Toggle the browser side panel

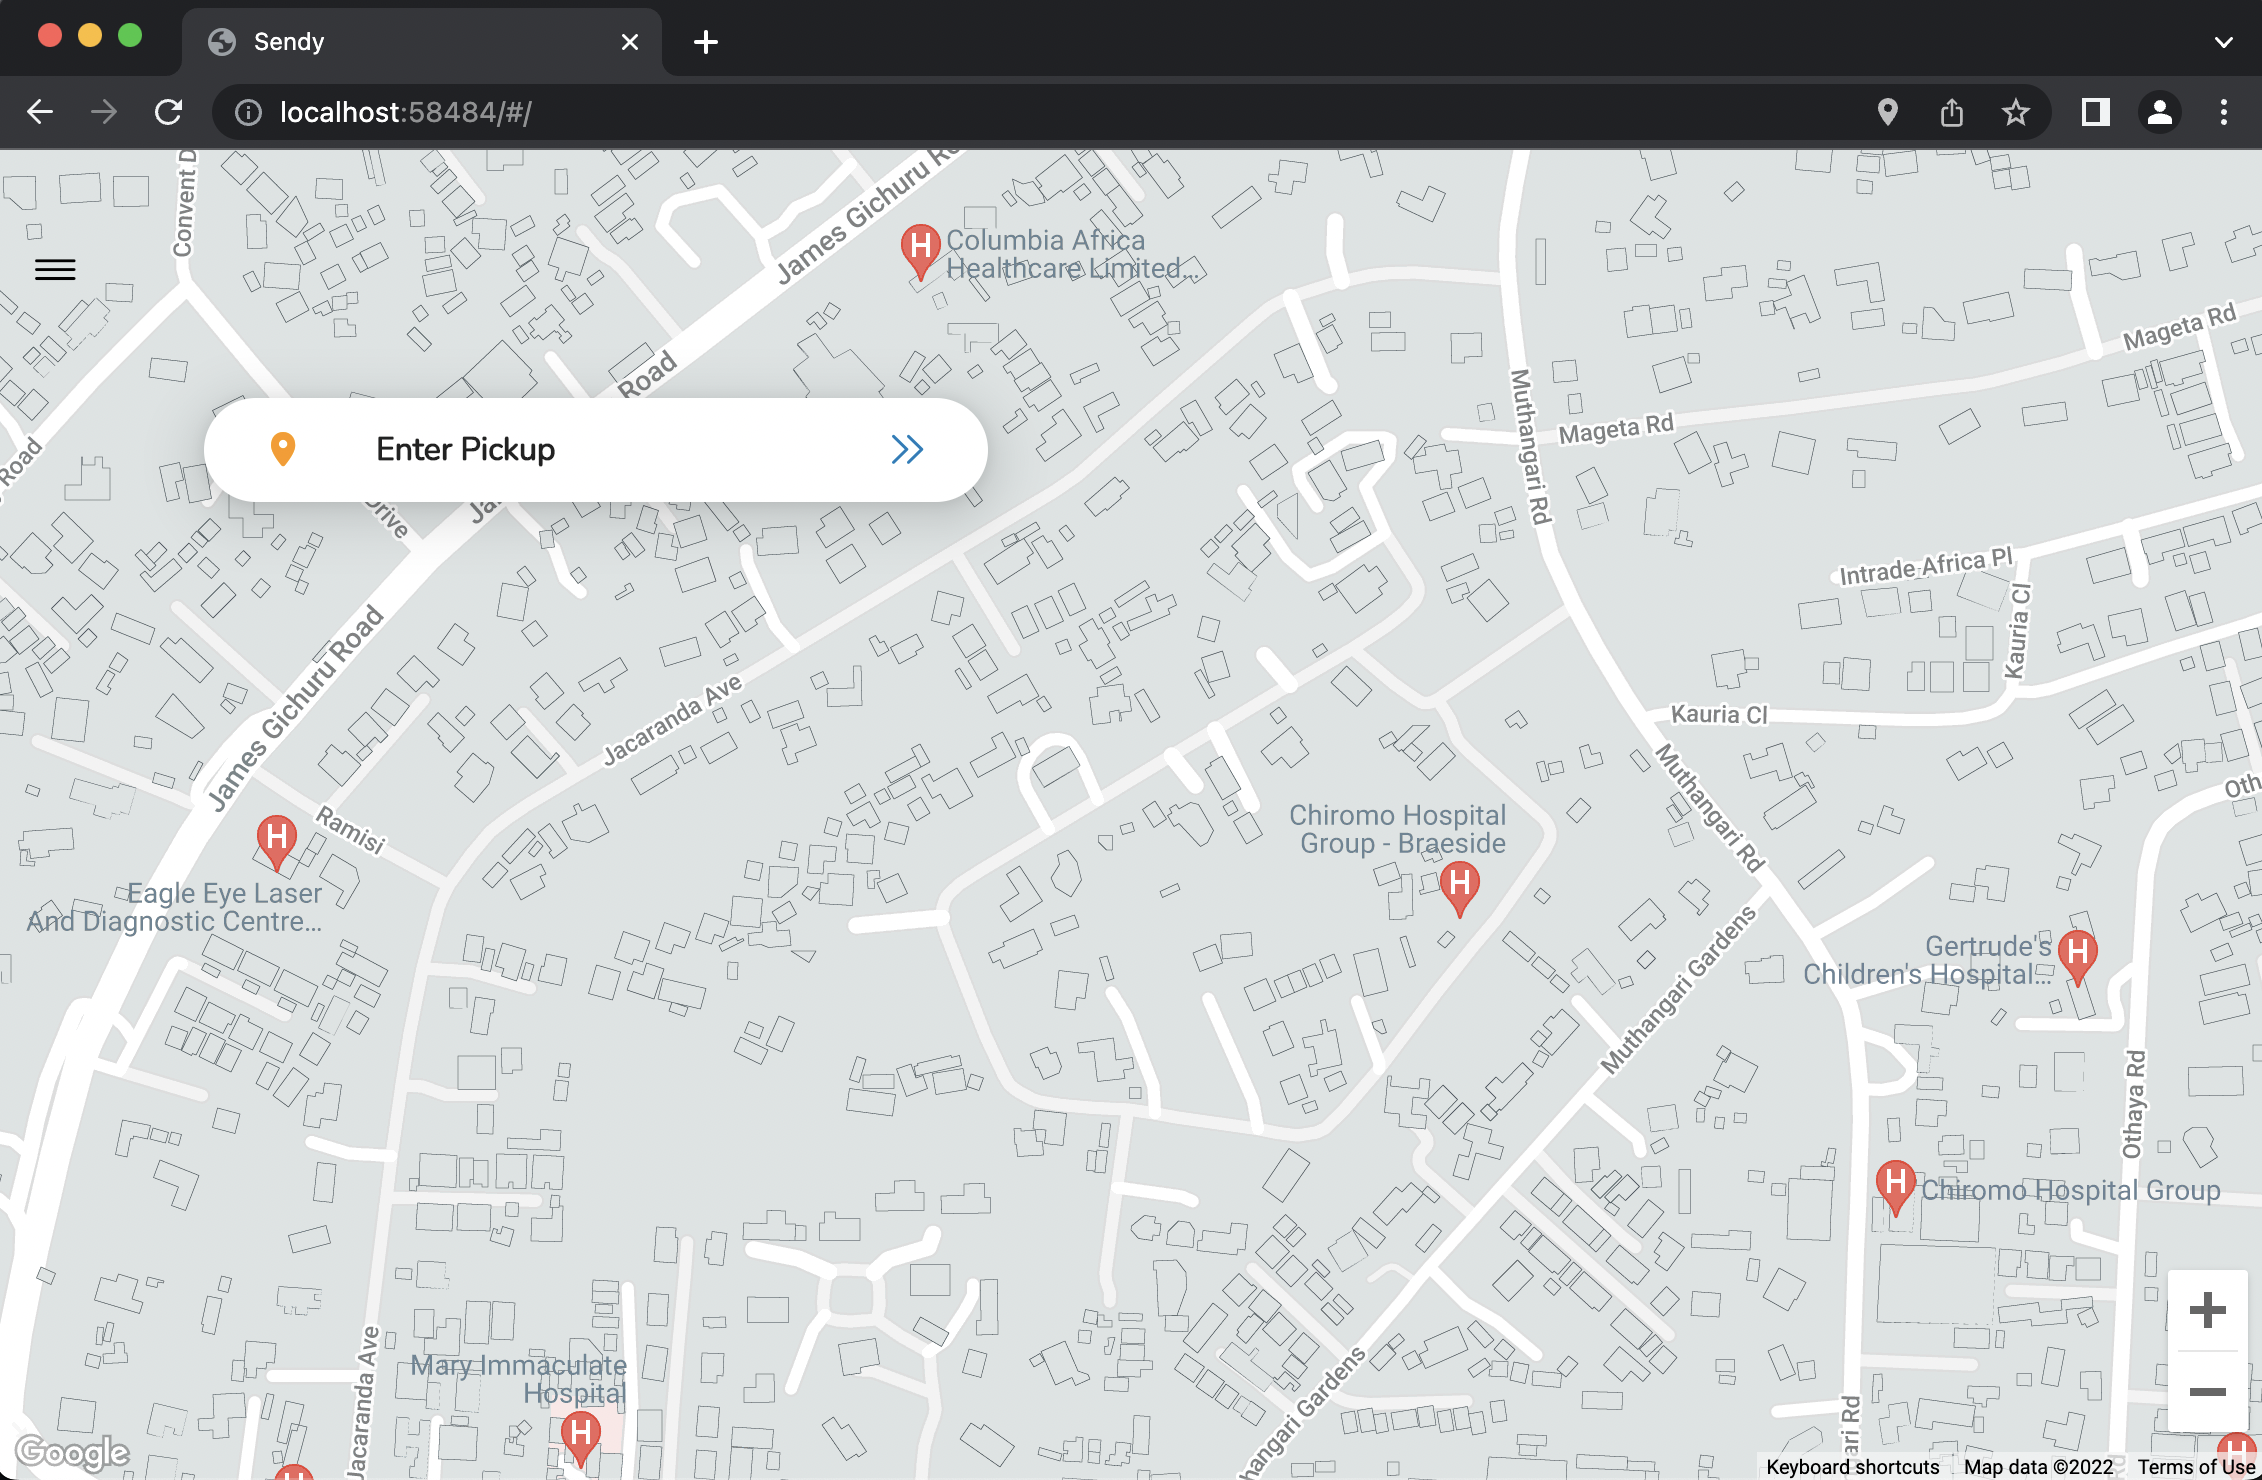pos(2094,112)
